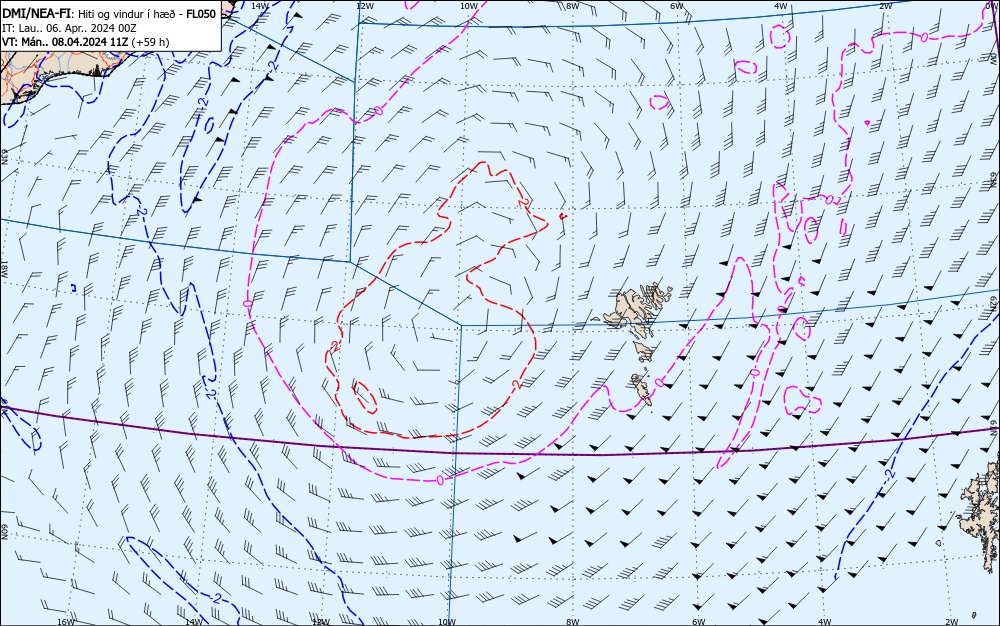
Task: Click the chart title "Hiti og vindur í hæð - FL050"
Action: pos(147,14)
